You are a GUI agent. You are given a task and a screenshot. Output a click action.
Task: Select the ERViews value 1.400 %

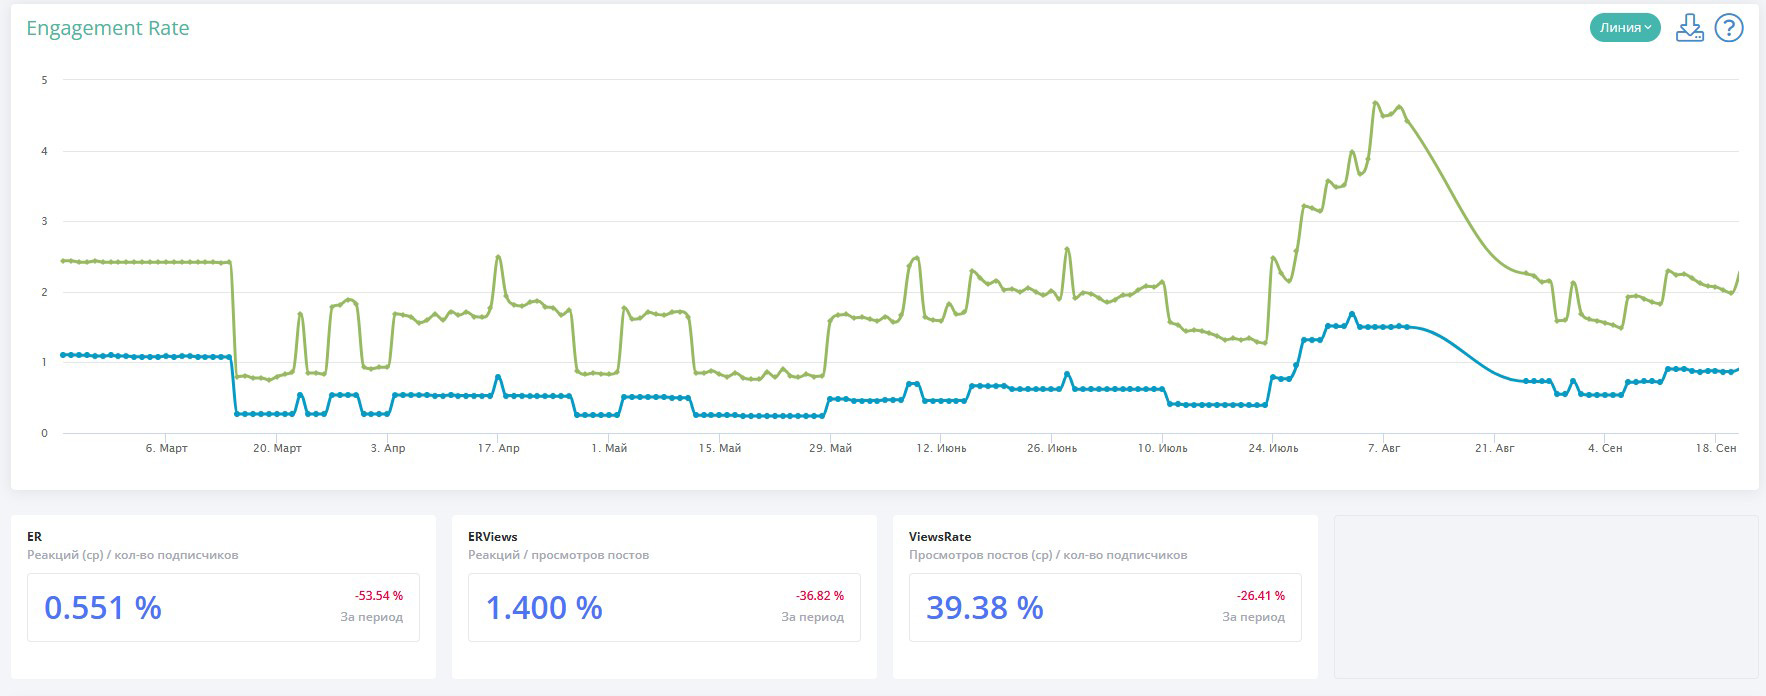point(544,608)
